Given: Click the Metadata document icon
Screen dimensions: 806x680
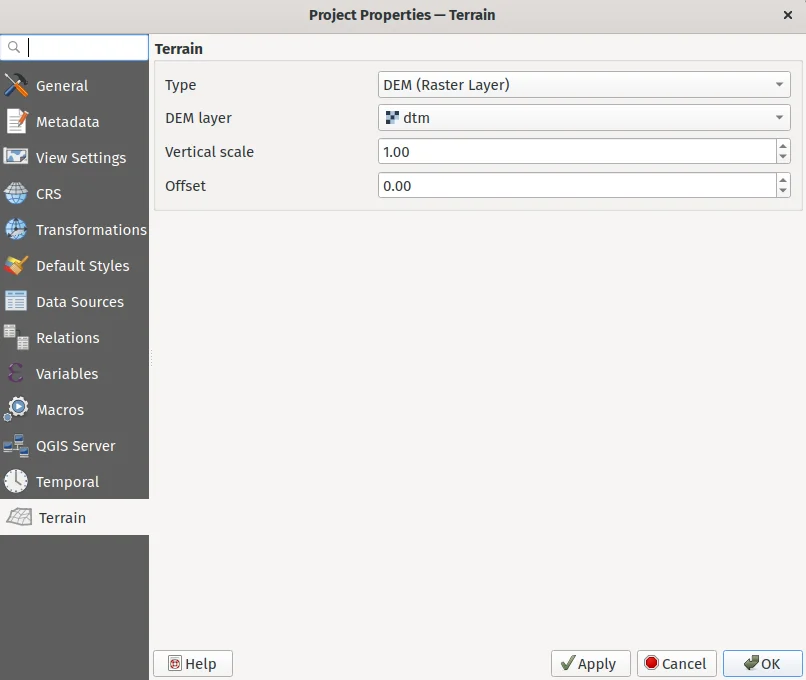Looking at the screenshot, I should coord(16,122).
